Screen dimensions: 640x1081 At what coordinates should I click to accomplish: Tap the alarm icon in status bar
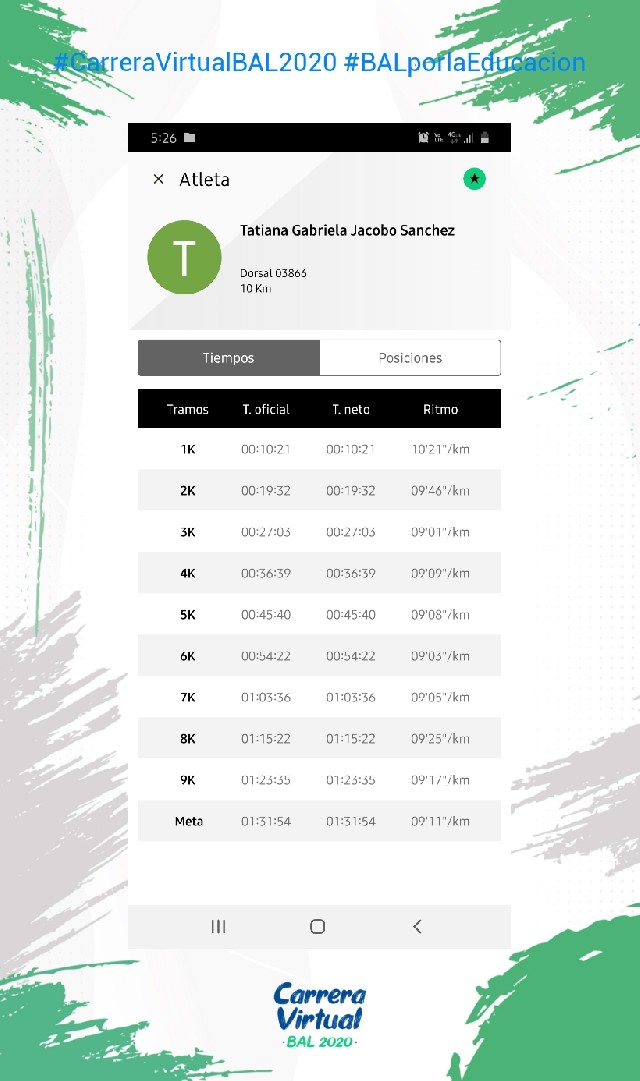[424, 138]
